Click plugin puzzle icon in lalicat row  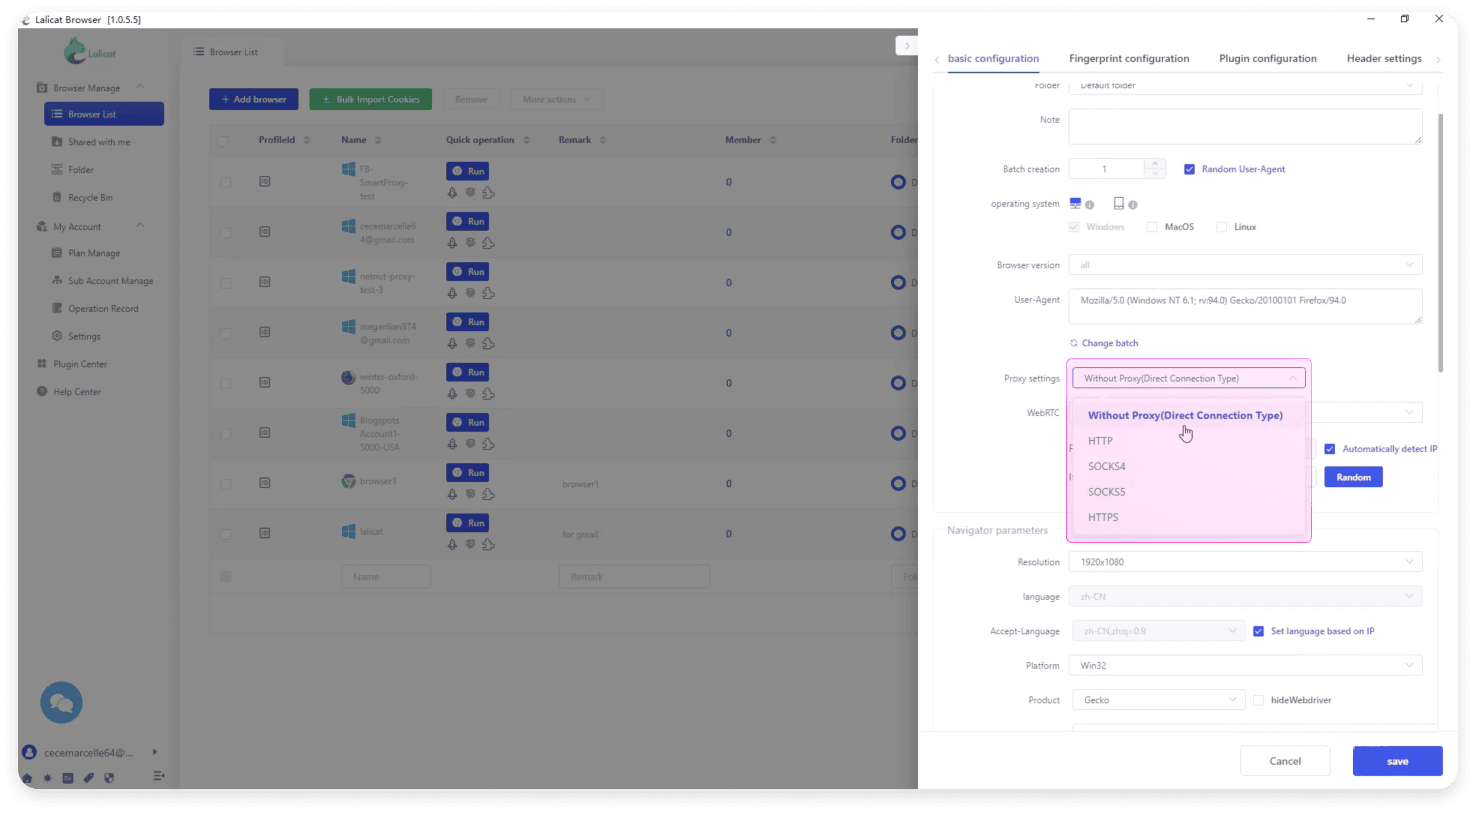(x=488, y=544)
